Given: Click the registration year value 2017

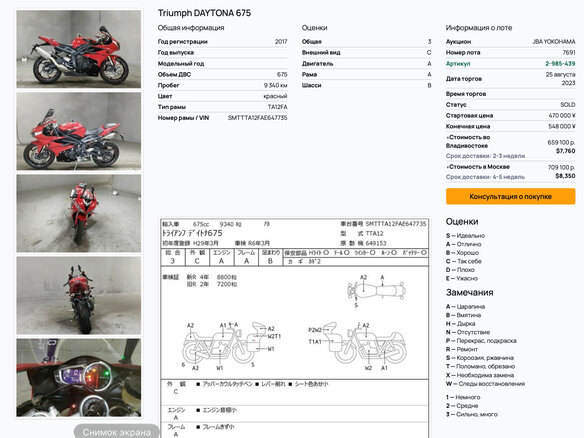Looking at the screenshot, I should [281, 42].
